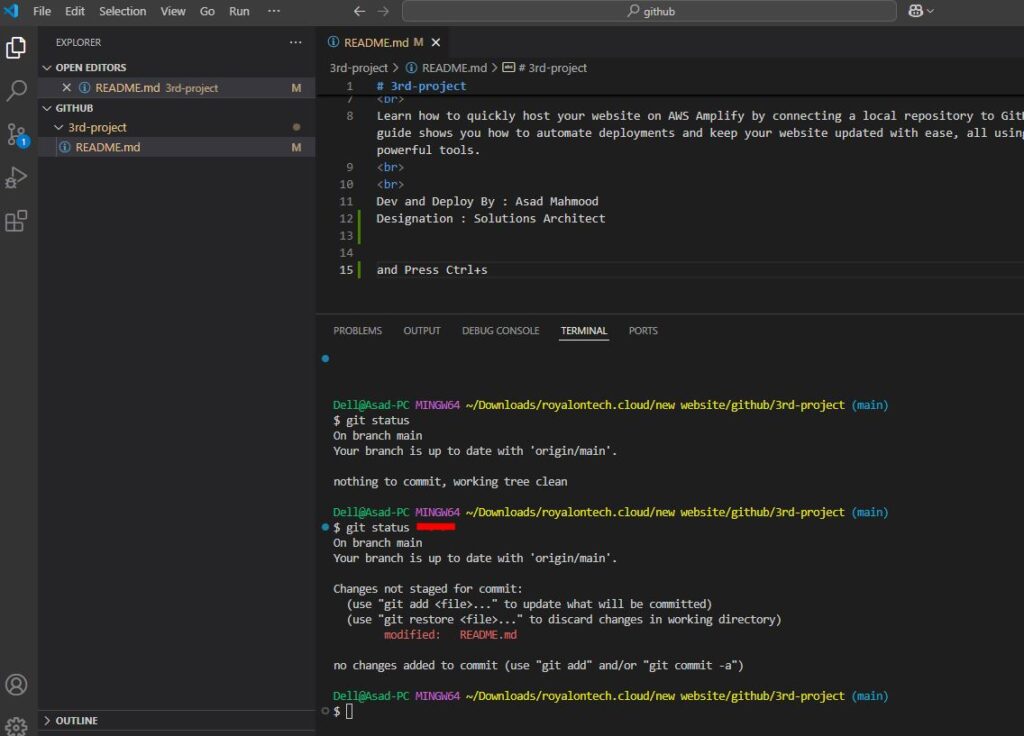The height and width of the screenshot is (736, 1024).
Task: Click the symbol icon in breadcrumb before # 3rd-project
Action: (509, 67)
